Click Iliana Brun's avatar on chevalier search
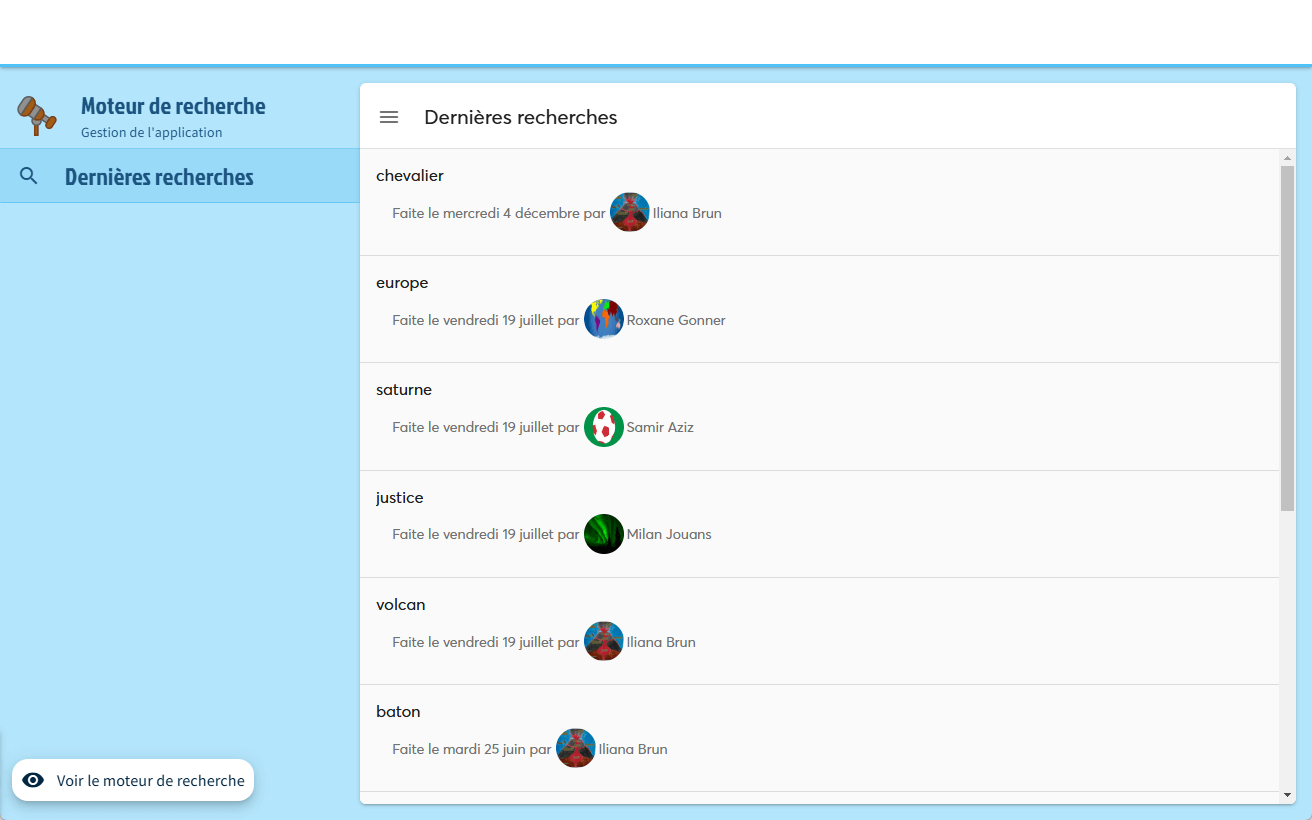 click(x=629, y=213)
